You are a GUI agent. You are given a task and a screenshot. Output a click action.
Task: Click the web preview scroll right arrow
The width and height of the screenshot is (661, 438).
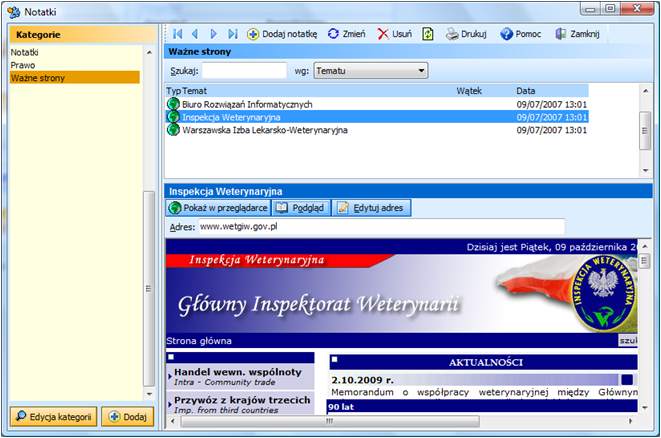click(x=631, y=421)
